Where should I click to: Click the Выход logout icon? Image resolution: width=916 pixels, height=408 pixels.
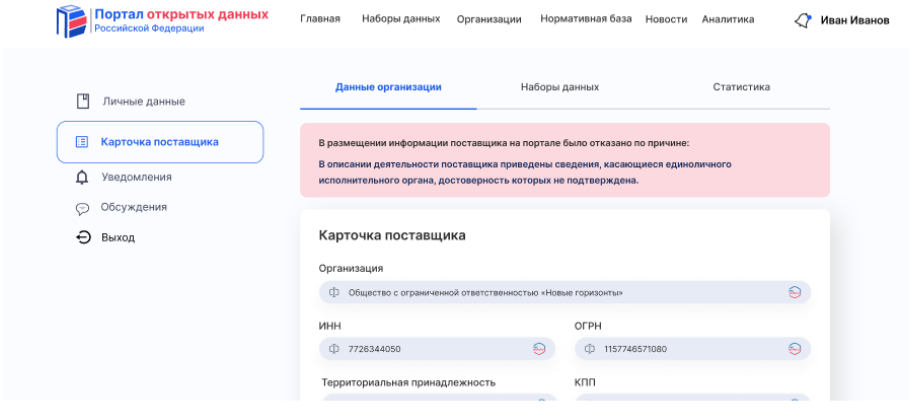click(84, 237)
